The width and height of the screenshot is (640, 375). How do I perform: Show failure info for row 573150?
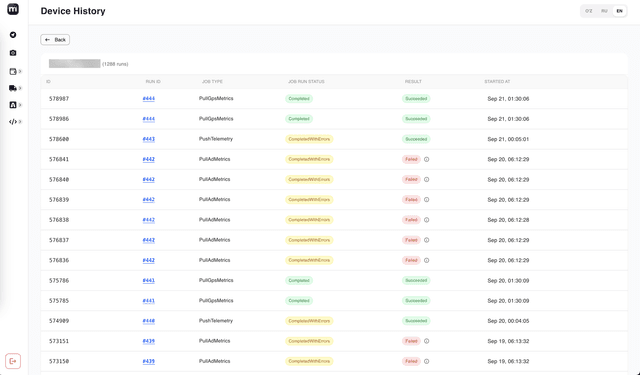427,361
